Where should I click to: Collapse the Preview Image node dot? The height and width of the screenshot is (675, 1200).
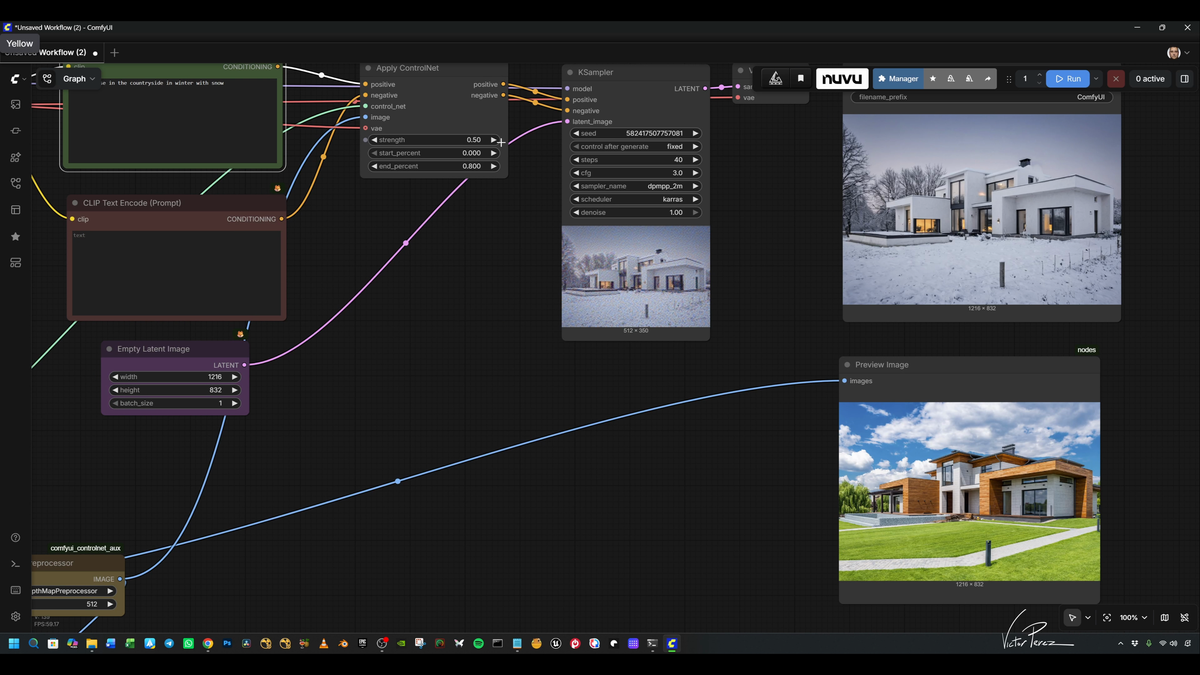pos(847,365)
